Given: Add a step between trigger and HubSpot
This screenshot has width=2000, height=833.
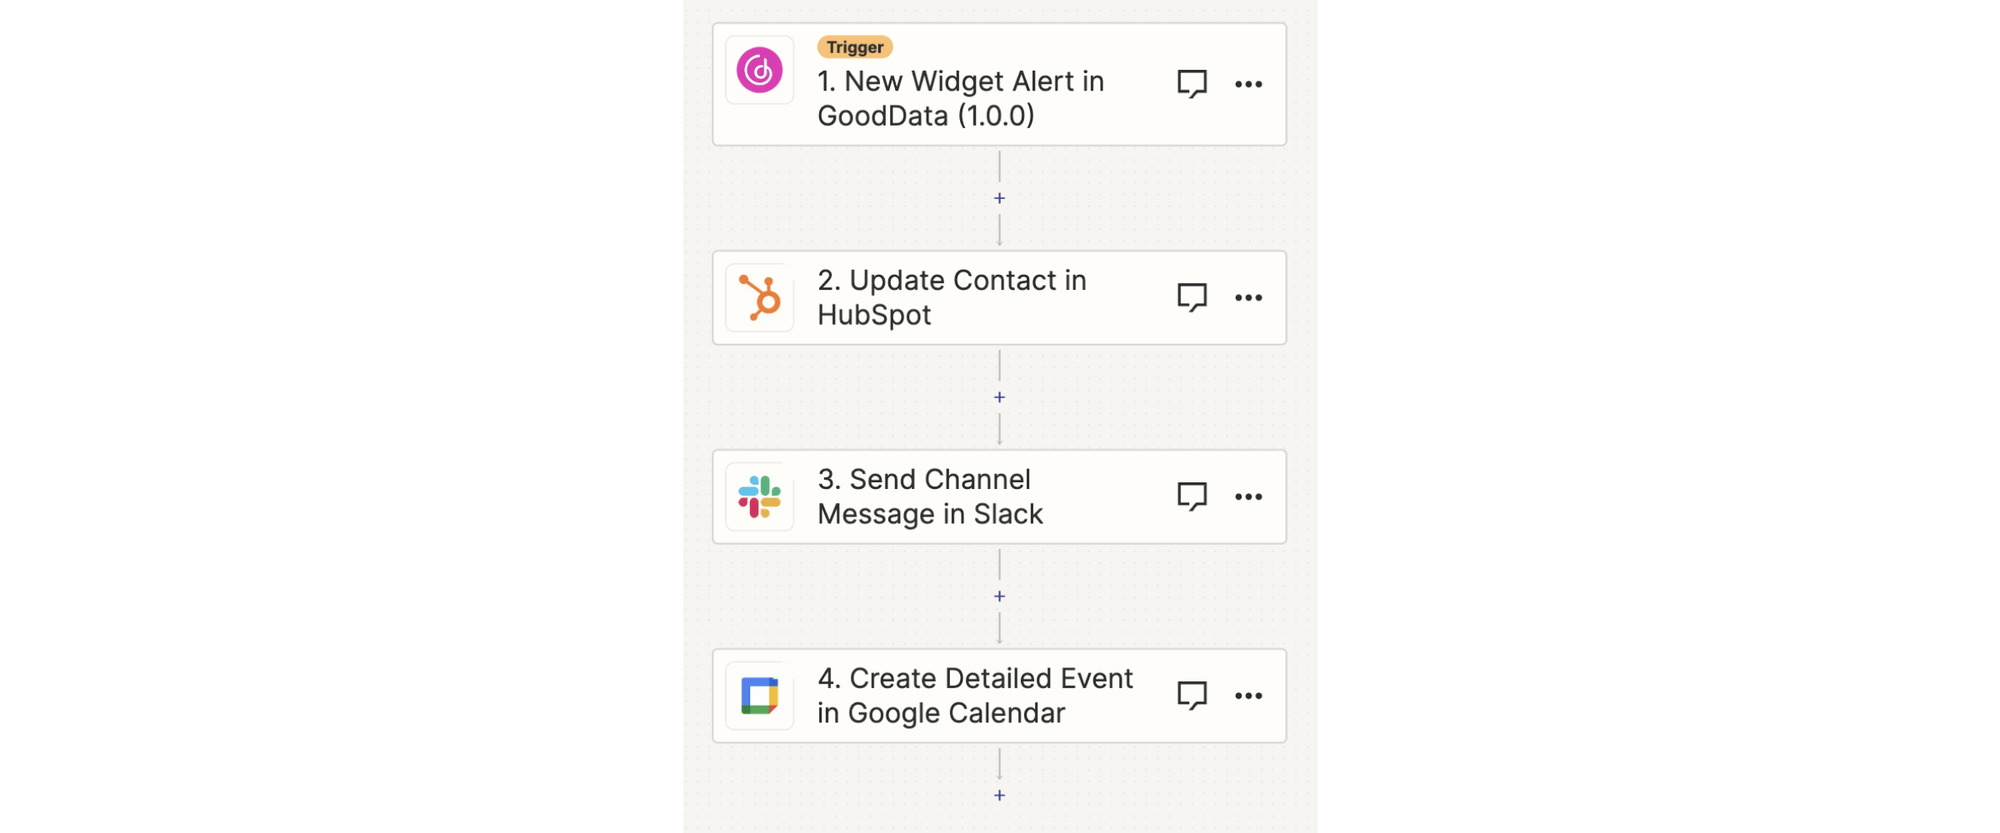Looking at the screenshot, I should 999,197.
